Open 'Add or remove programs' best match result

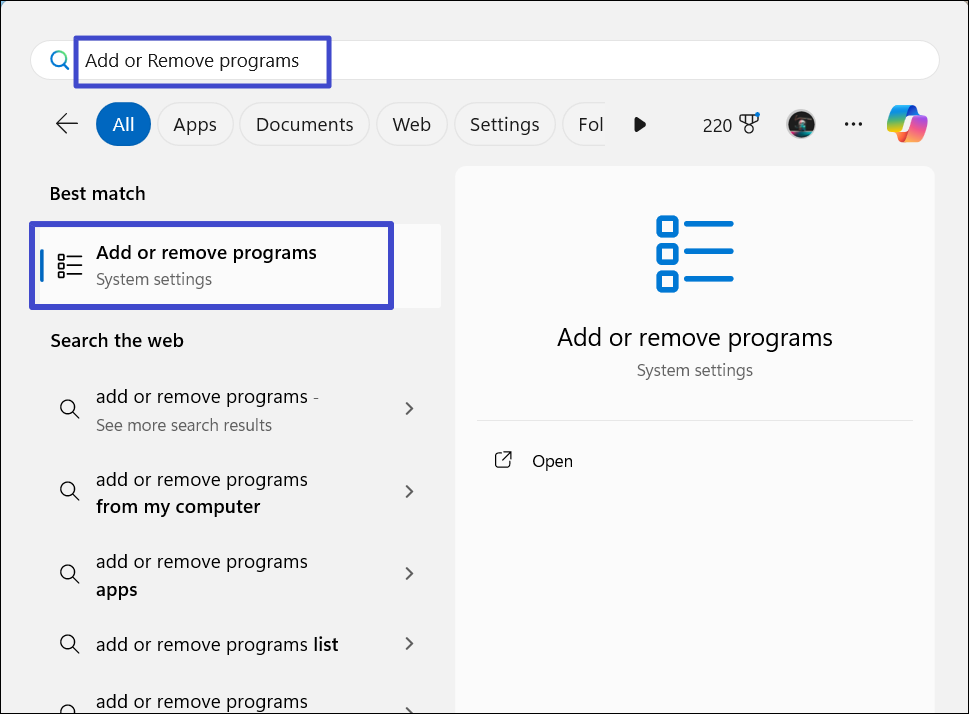pos(237,266)
